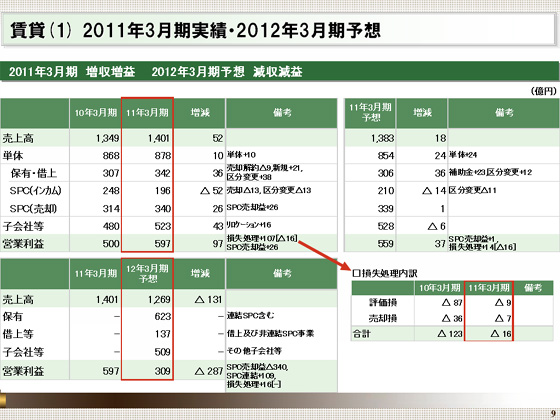Click the total '△ 123' in 合計 row
This screenshot has height=420, width=560.
pos(450,334)
